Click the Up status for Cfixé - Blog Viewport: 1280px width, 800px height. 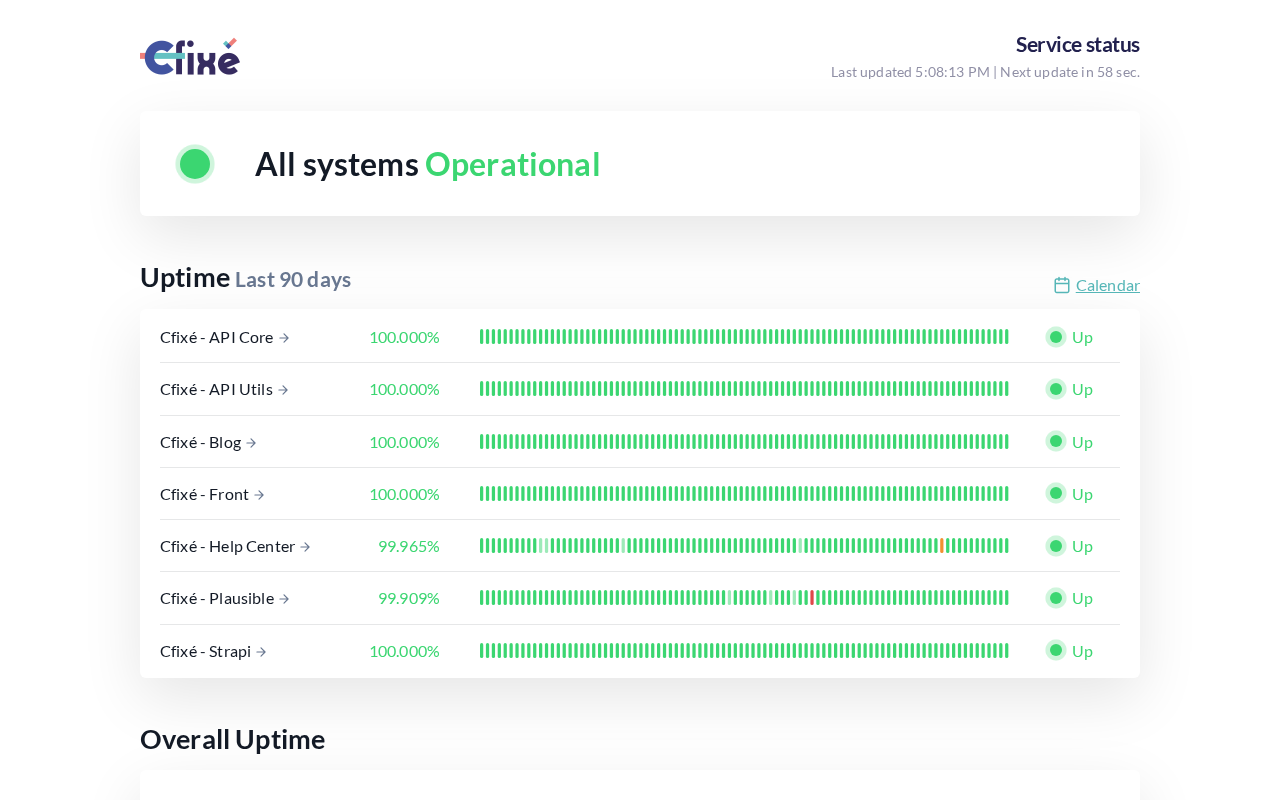pos(1081,442)
